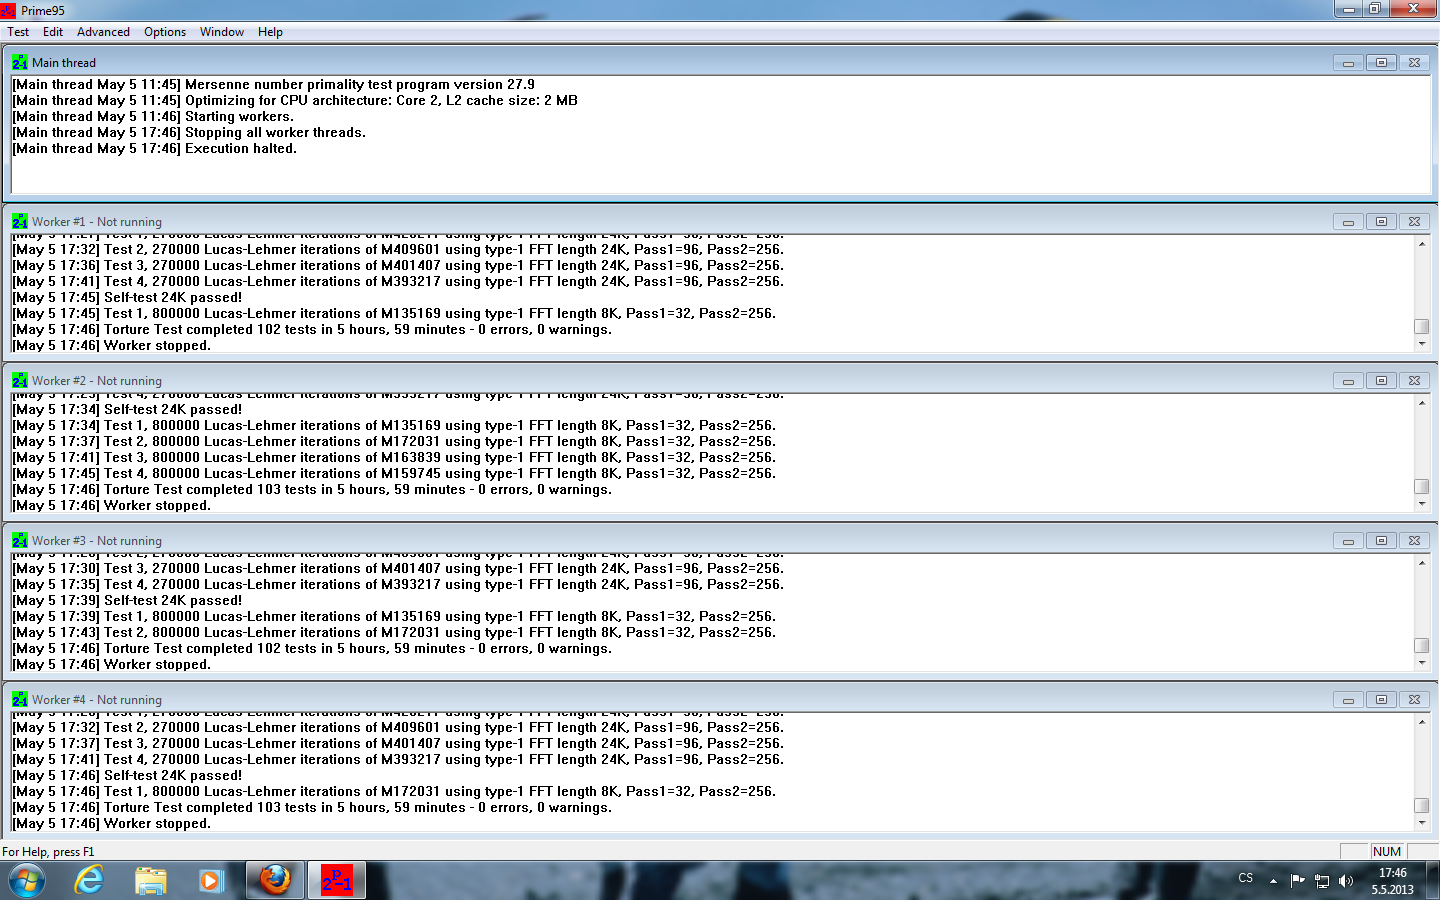Click the Worker #1 window icon
Screen dimensions: 1440x900
pos(20,222)
